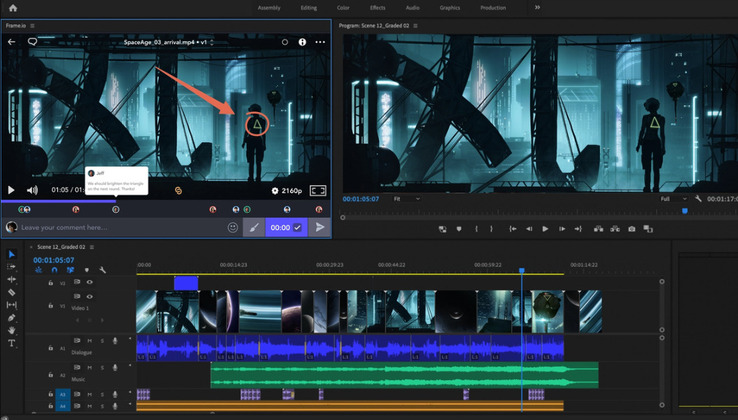Viewport: 738px width, 420px height.
Task: Toggle the comment timestamp 00:00 checkbox
Action: coord(297,227)
